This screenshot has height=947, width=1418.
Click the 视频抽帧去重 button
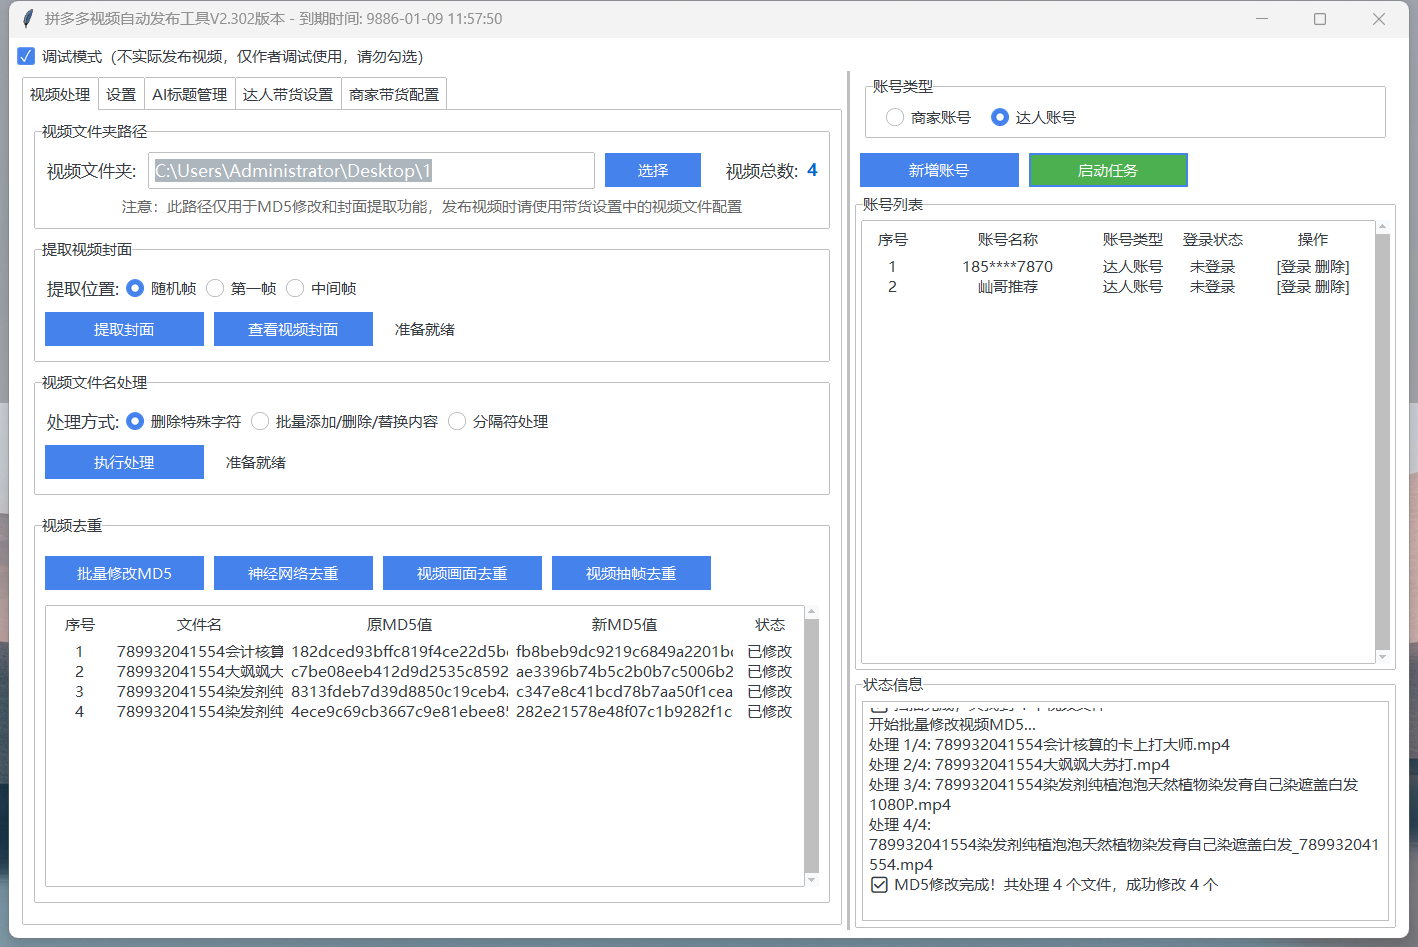[631, 573]
